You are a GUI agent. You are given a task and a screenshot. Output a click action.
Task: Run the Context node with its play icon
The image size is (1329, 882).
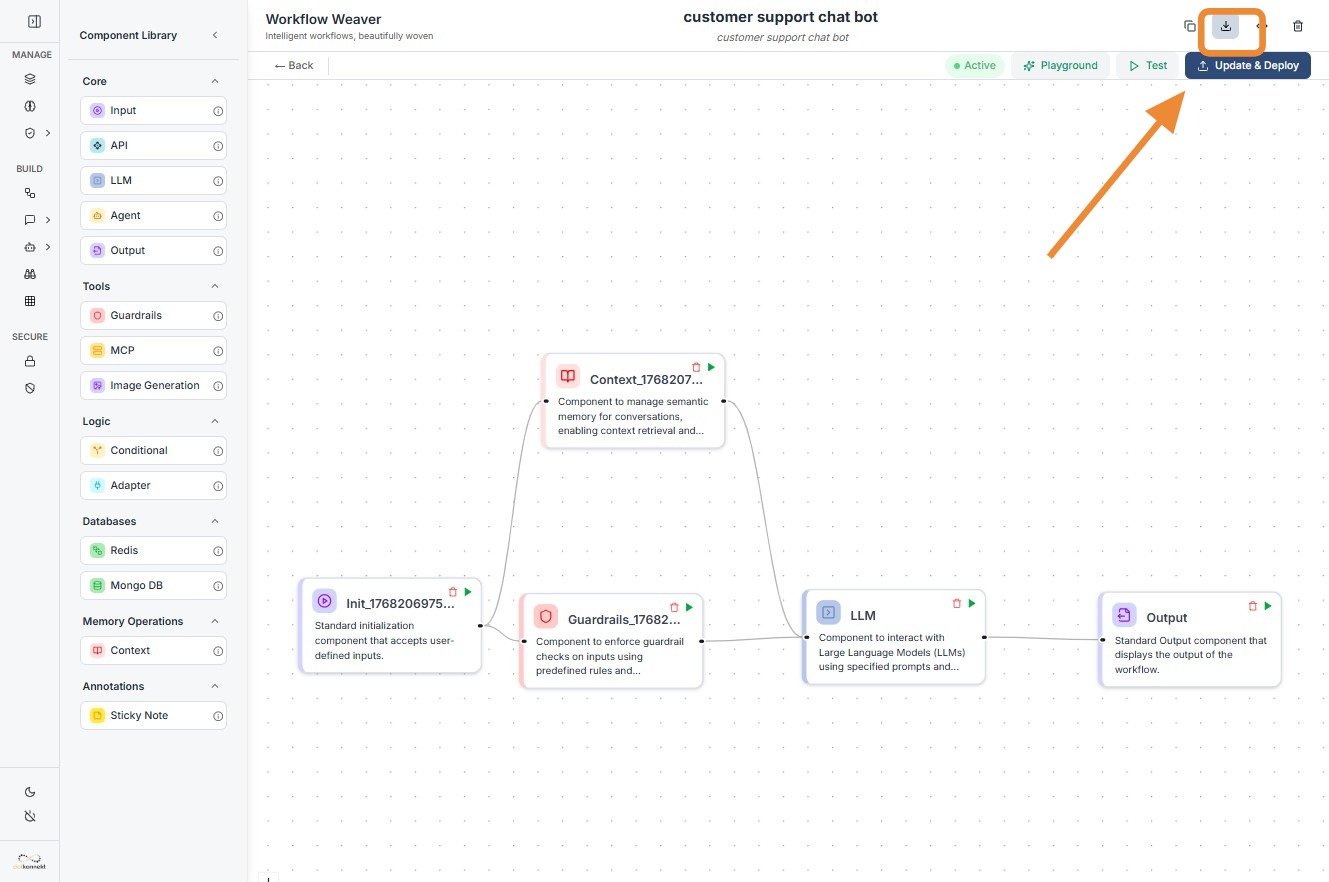(x=711, y=367)
